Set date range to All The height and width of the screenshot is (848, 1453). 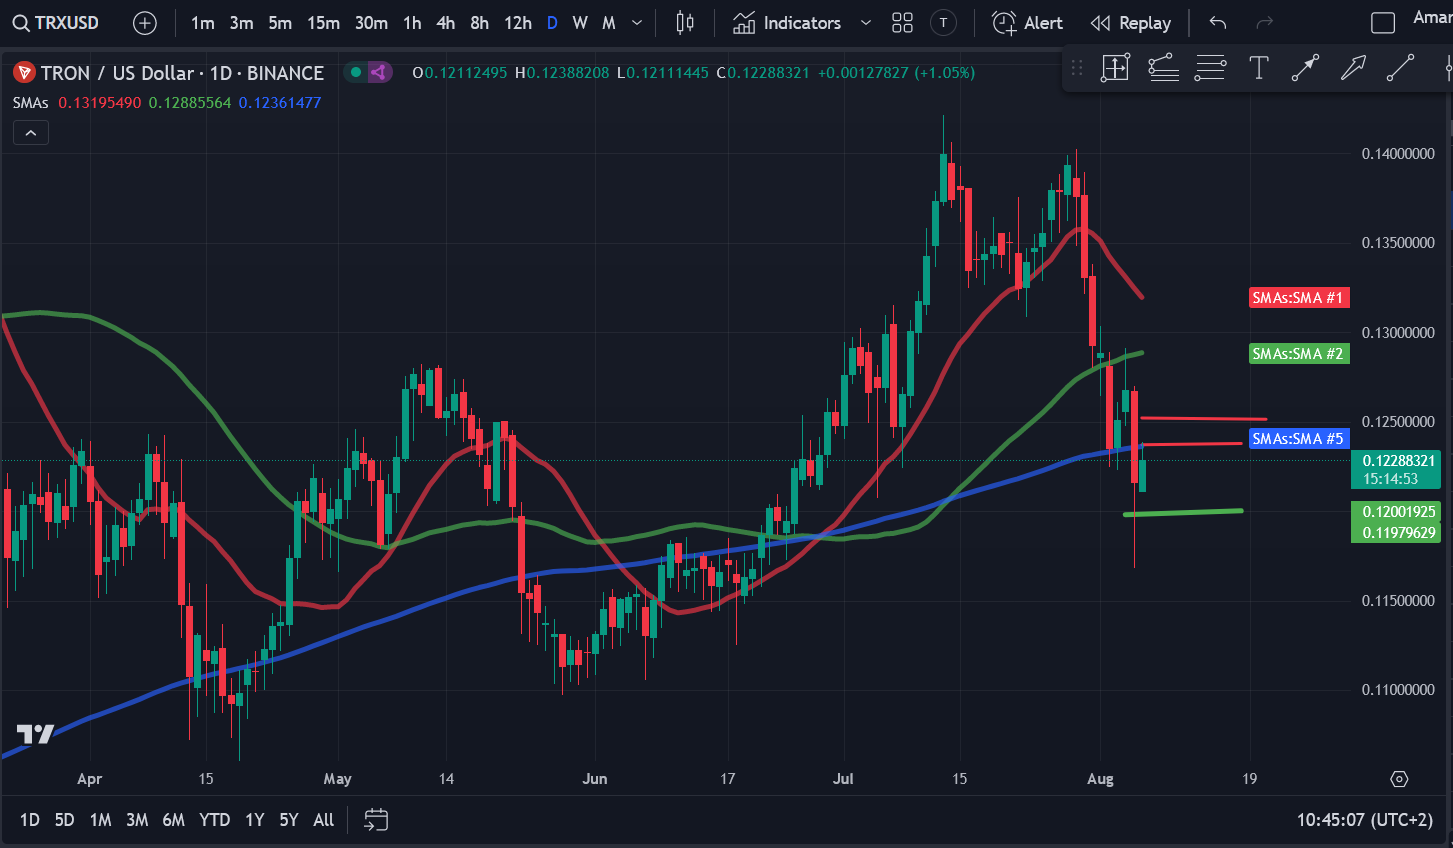(x=324, y=820)
